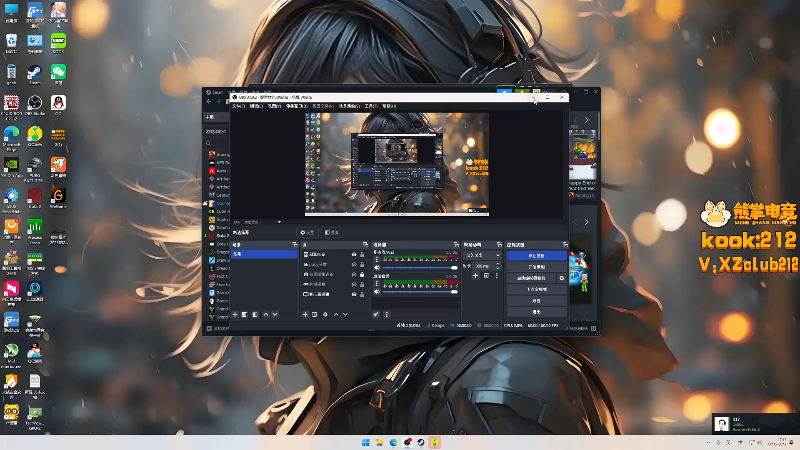The width and height of the screenshot is (800, 450).
Task: Click the gear Properties button above the docks
Action: 307,233
